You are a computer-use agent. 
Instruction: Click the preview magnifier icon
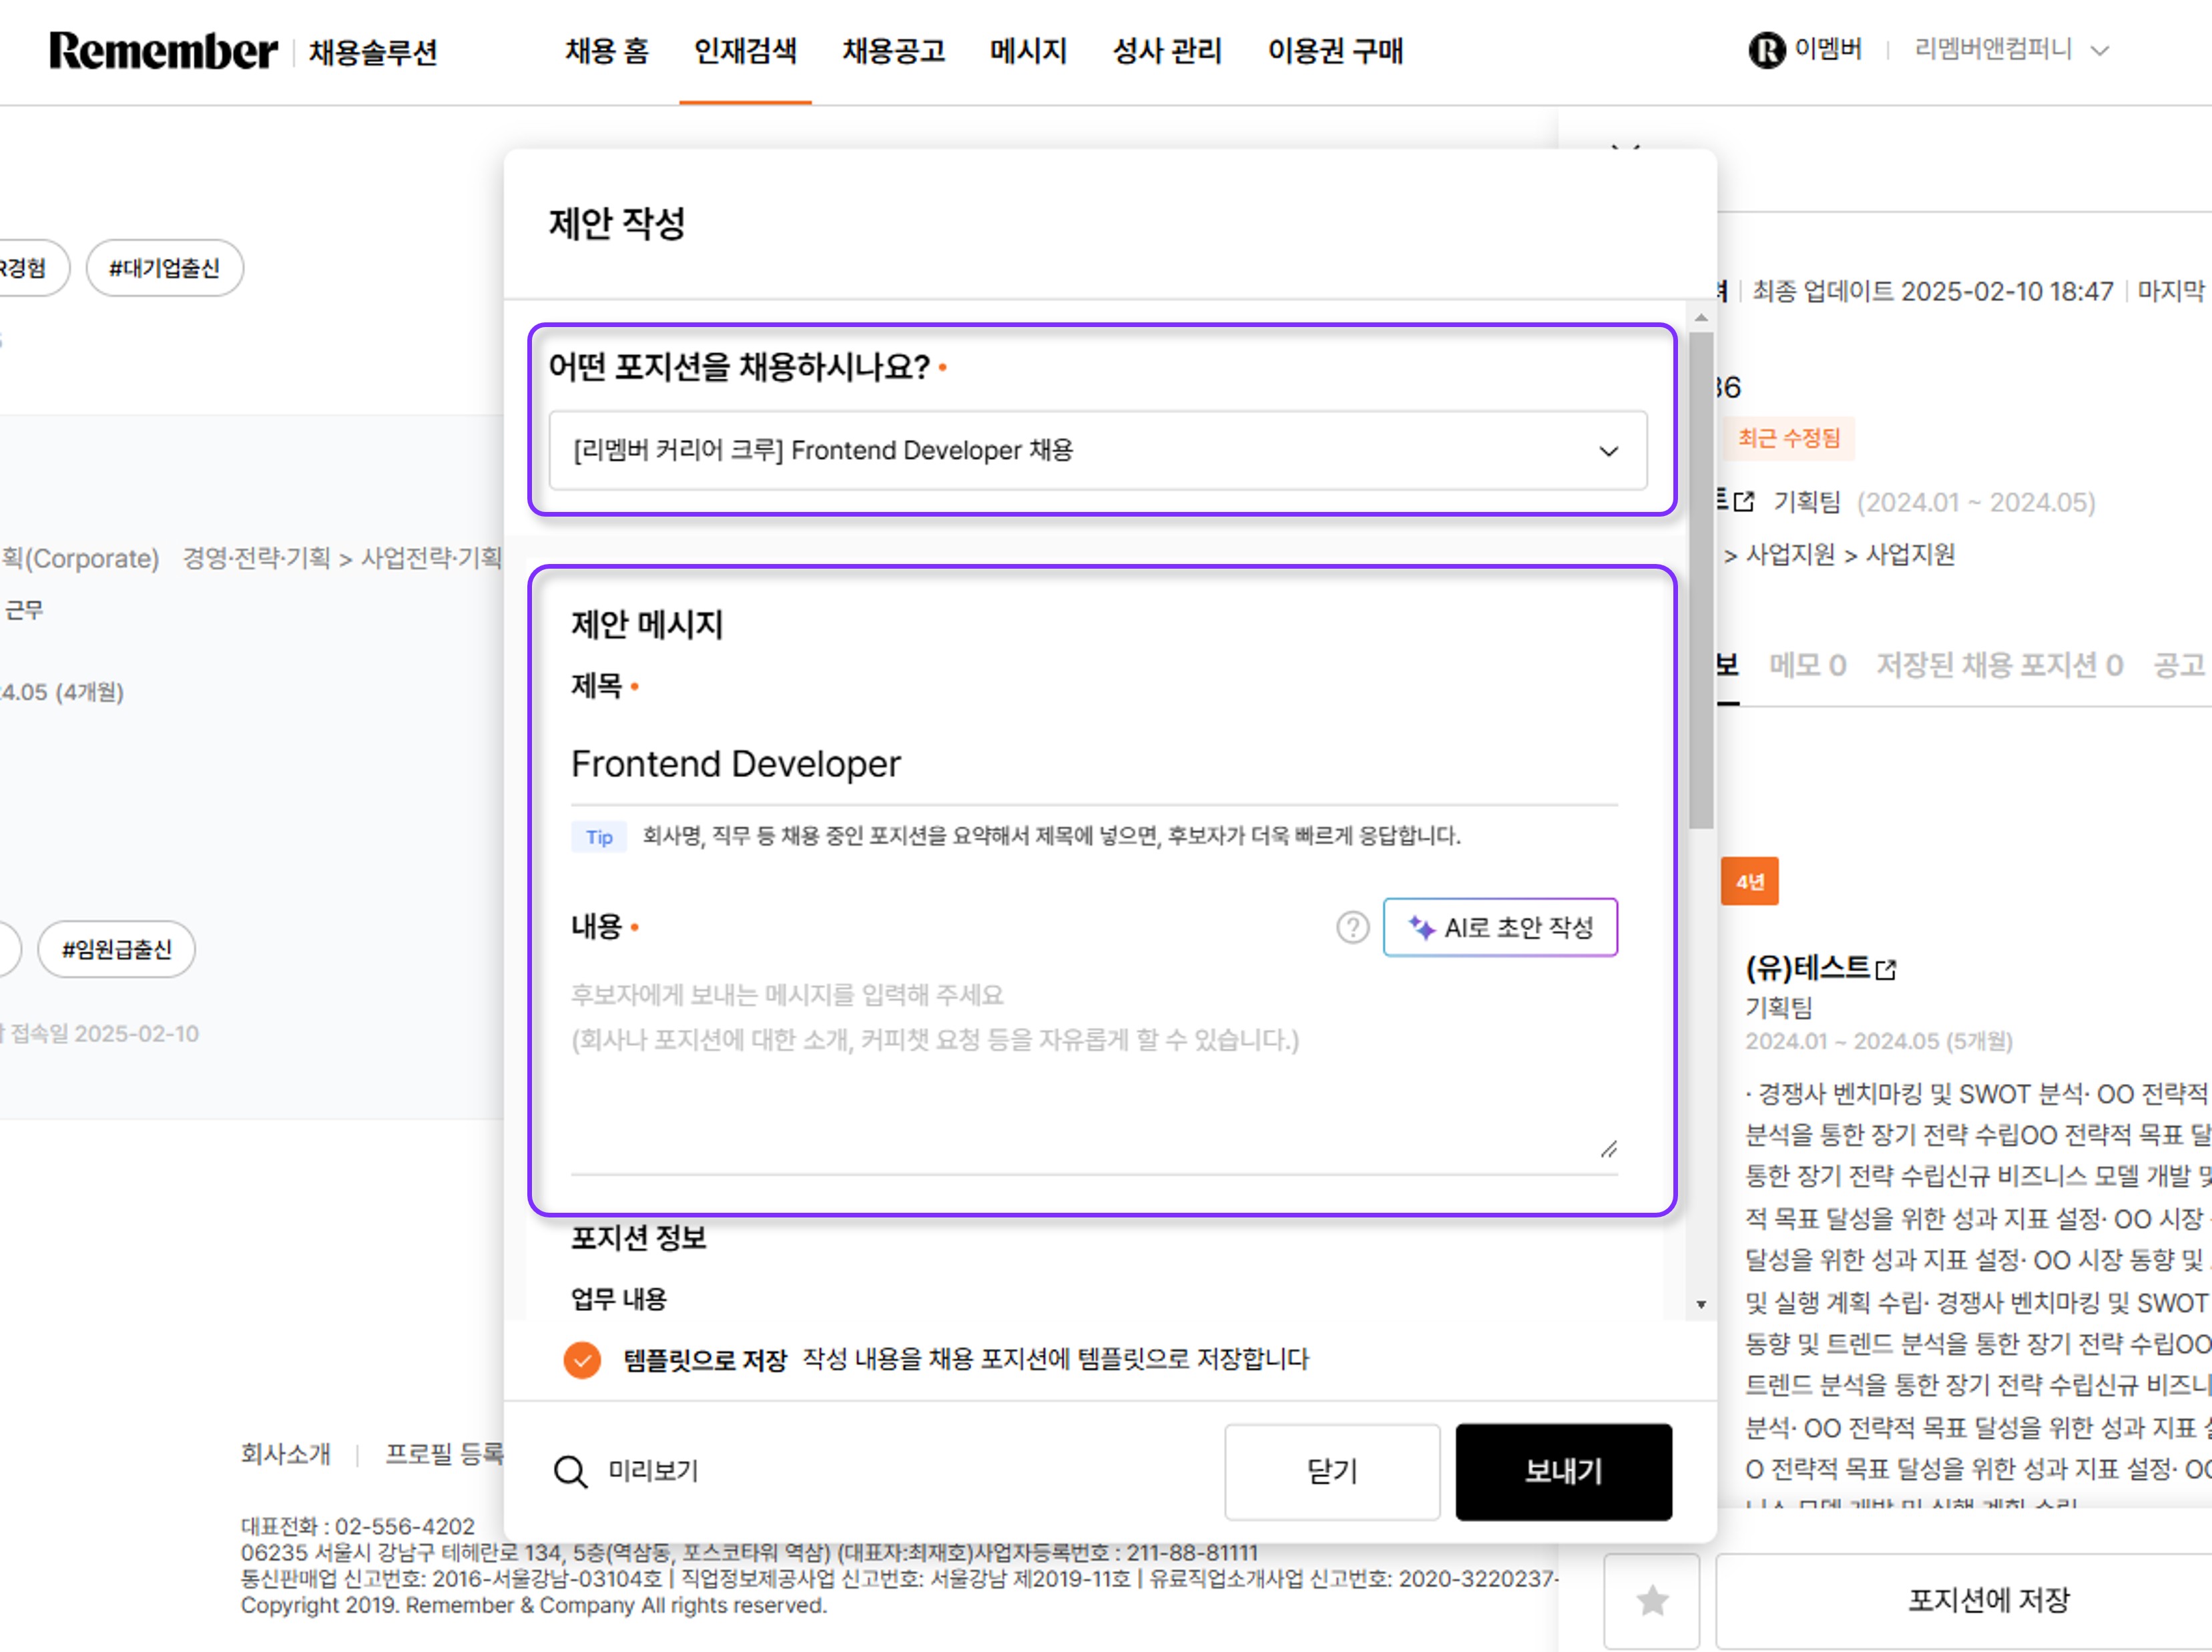[x=571, y=1471]
